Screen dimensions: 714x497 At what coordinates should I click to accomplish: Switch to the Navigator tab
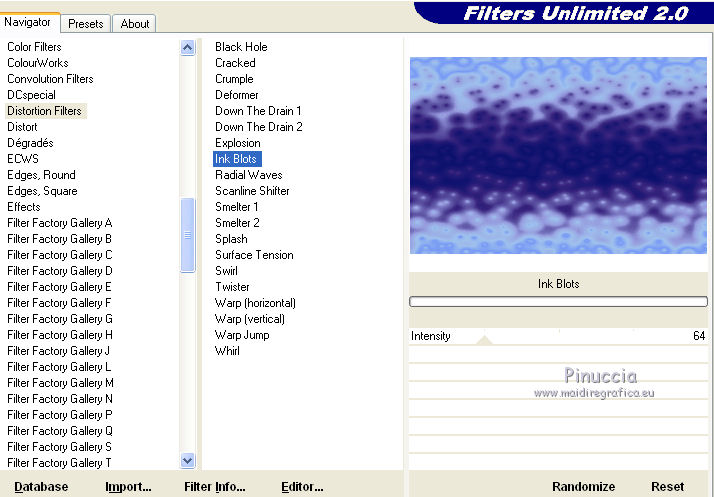28,22
